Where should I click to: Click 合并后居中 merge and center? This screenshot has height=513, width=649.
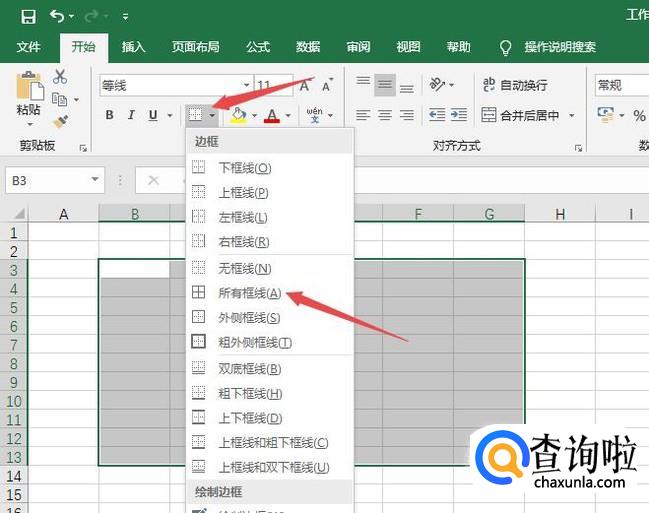(x=520, y=115)
